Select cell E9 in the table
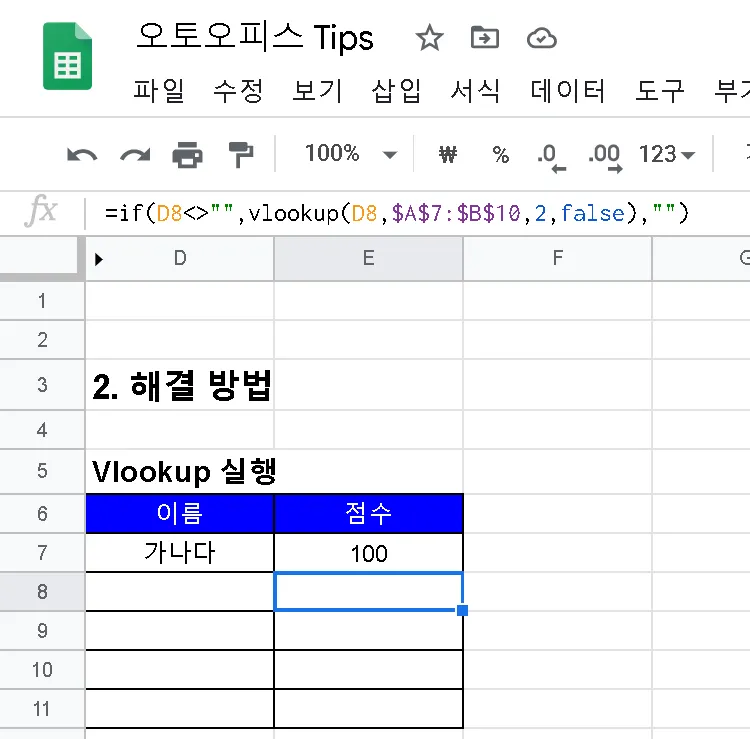750x739 pixels. [368, 631]
